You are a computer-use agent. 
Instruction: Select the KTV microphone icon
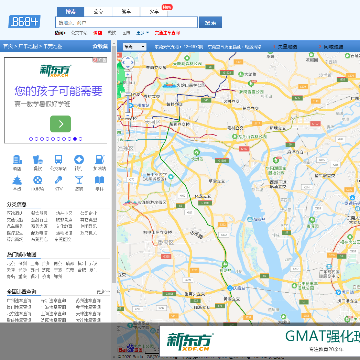tap(58, 180)
